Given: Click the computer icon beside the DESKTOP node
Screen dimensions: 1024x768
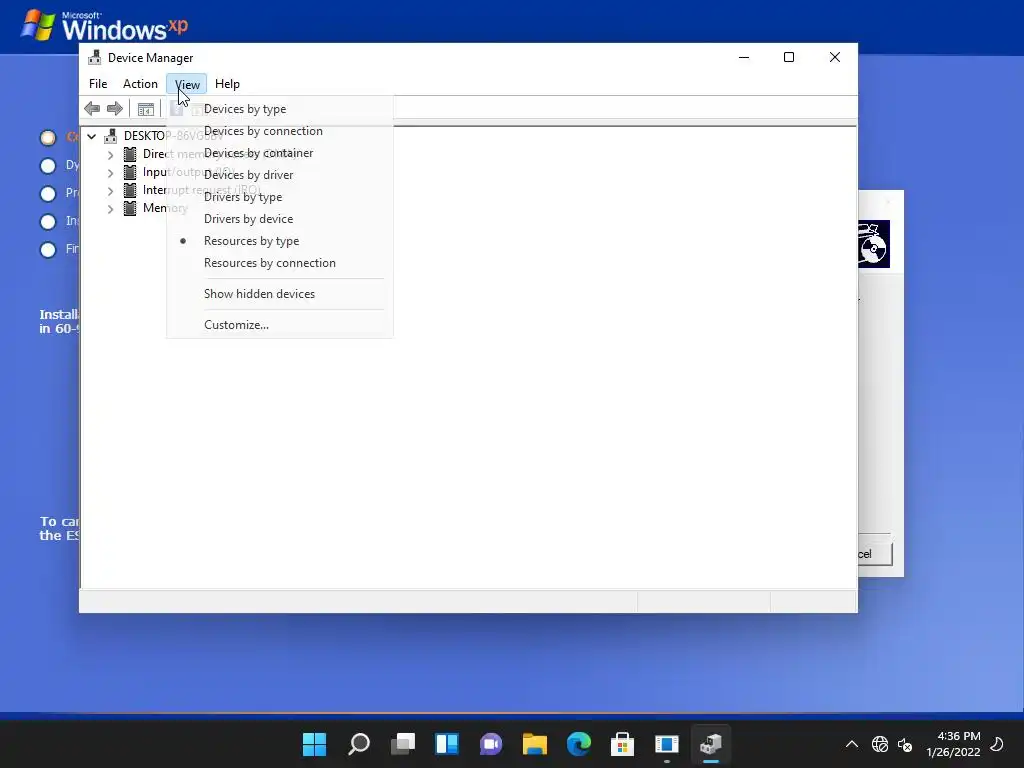Looking at the screenshot, I should 110,136.
